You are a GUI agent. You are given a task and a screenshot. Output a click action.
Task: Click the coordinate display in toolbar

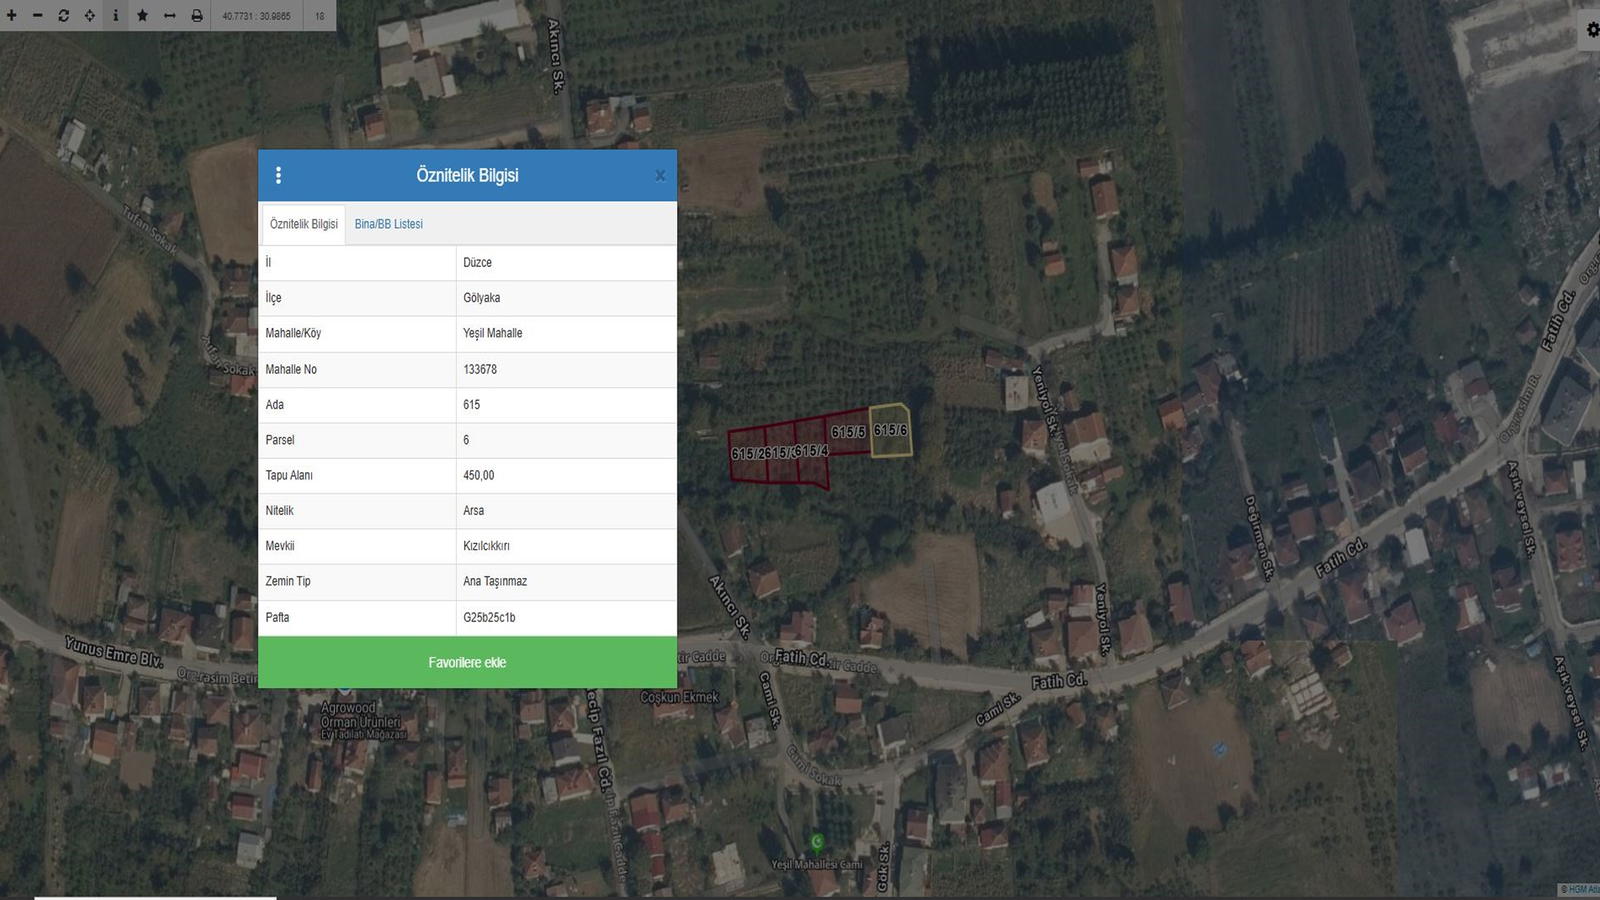click(256, 16)
